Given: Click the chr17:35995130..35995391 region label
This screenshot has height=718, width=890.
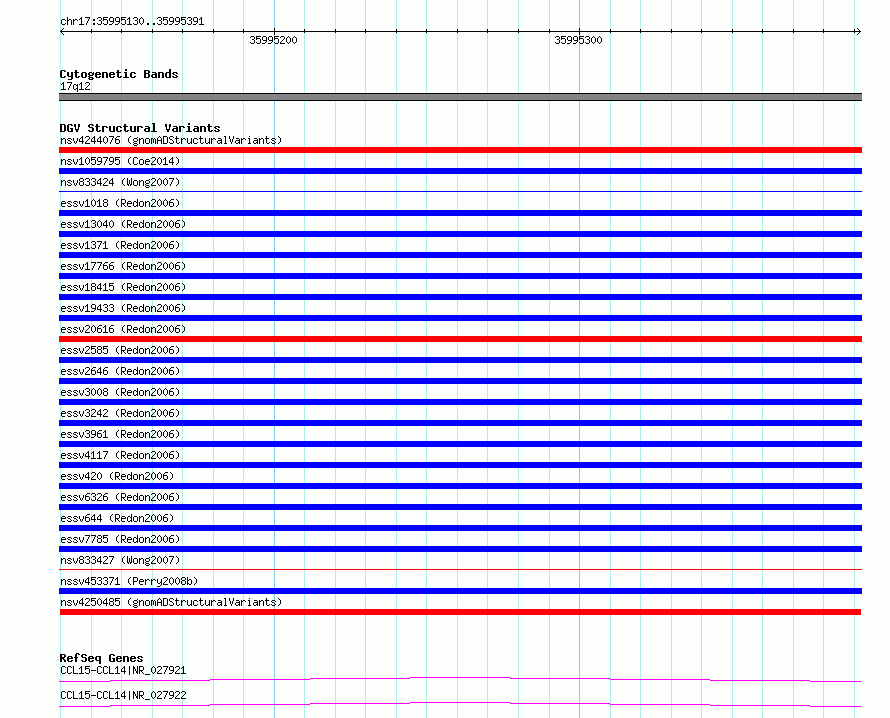Looking at the screenshot, I should [132, 21].
